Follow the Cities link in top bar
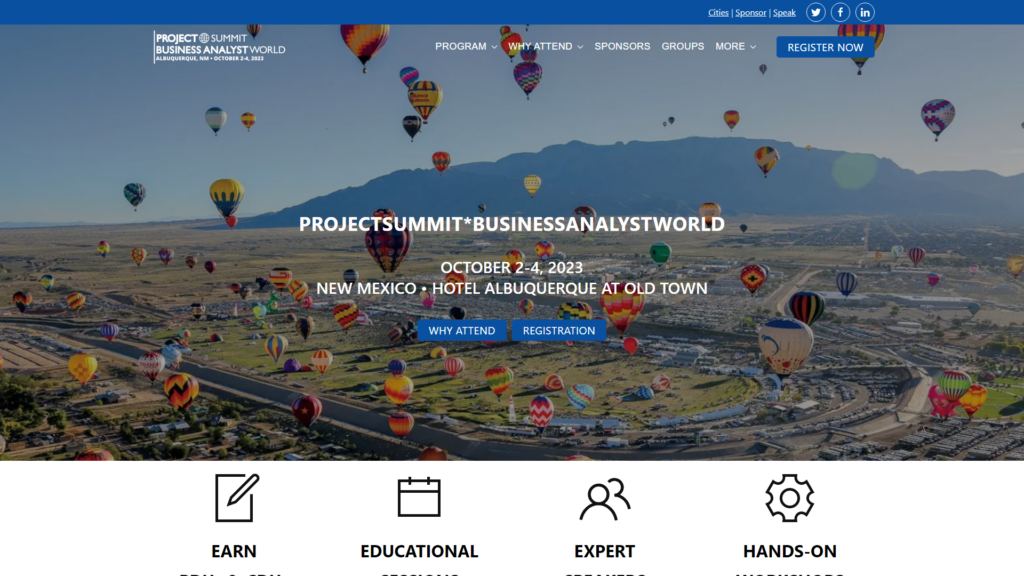Viewport: 1024px width, 576px height. pyautogui.click(x=718, y=12)
